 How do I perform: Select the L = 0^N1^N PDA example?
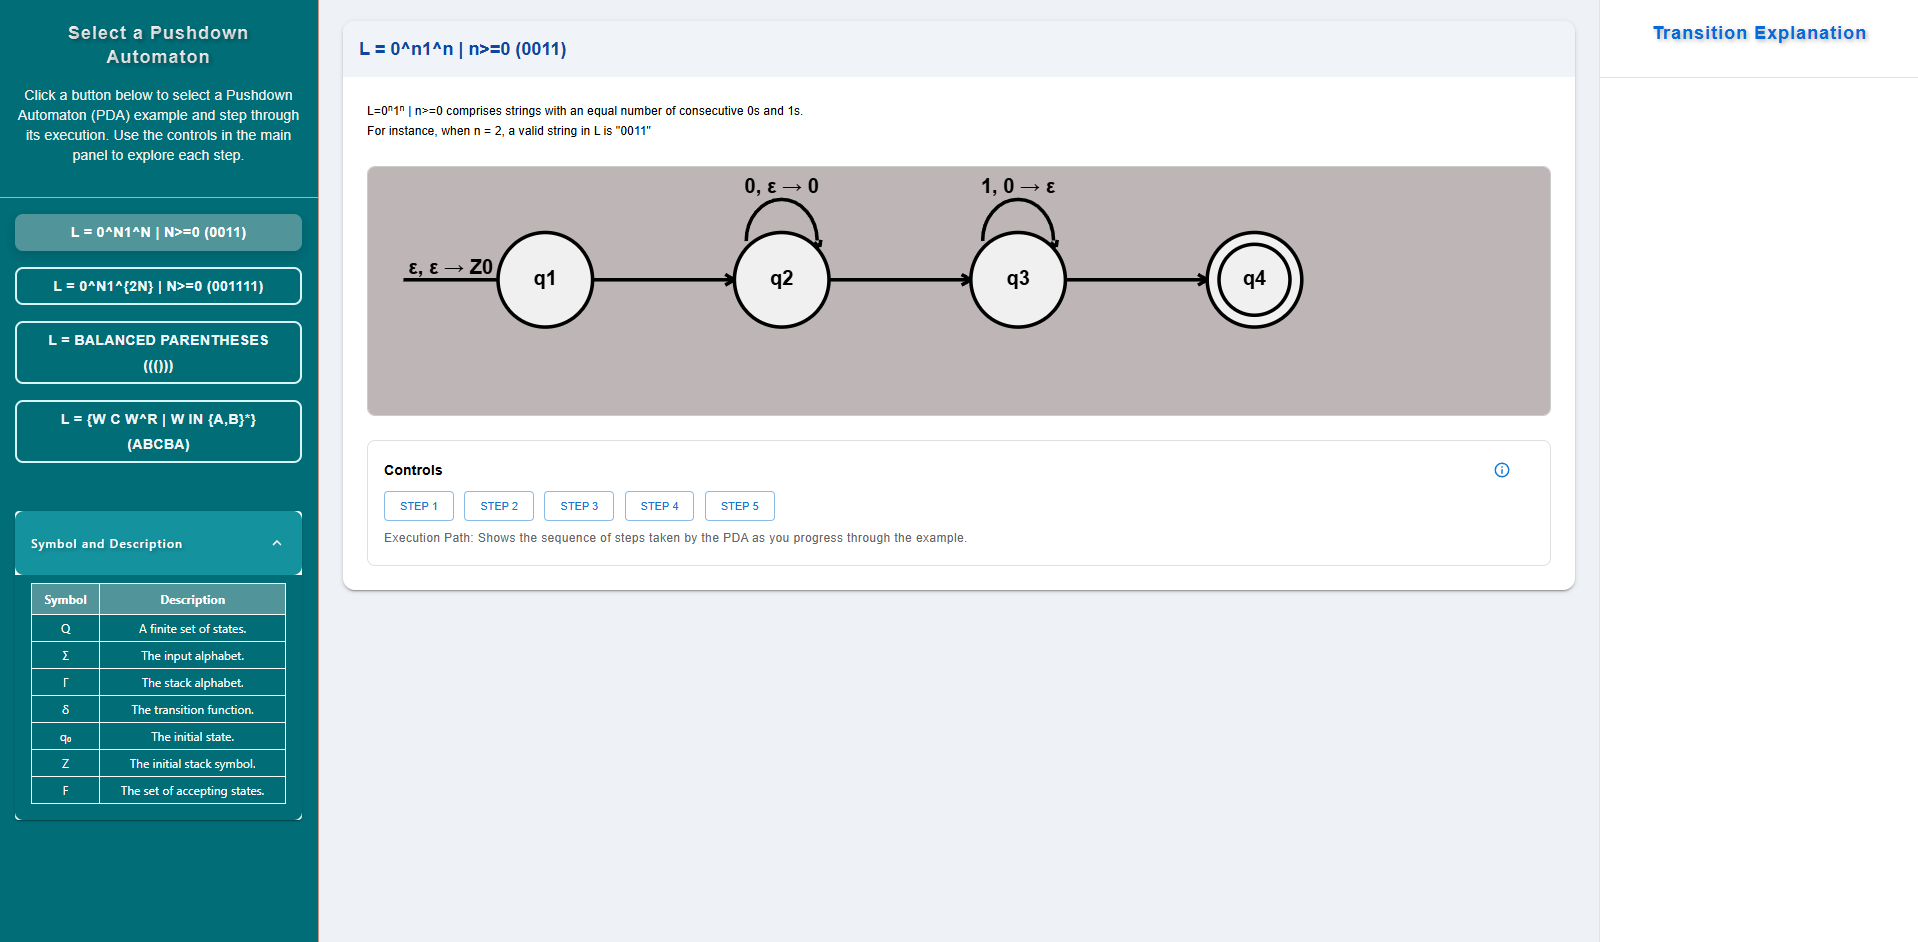point(158,232)
